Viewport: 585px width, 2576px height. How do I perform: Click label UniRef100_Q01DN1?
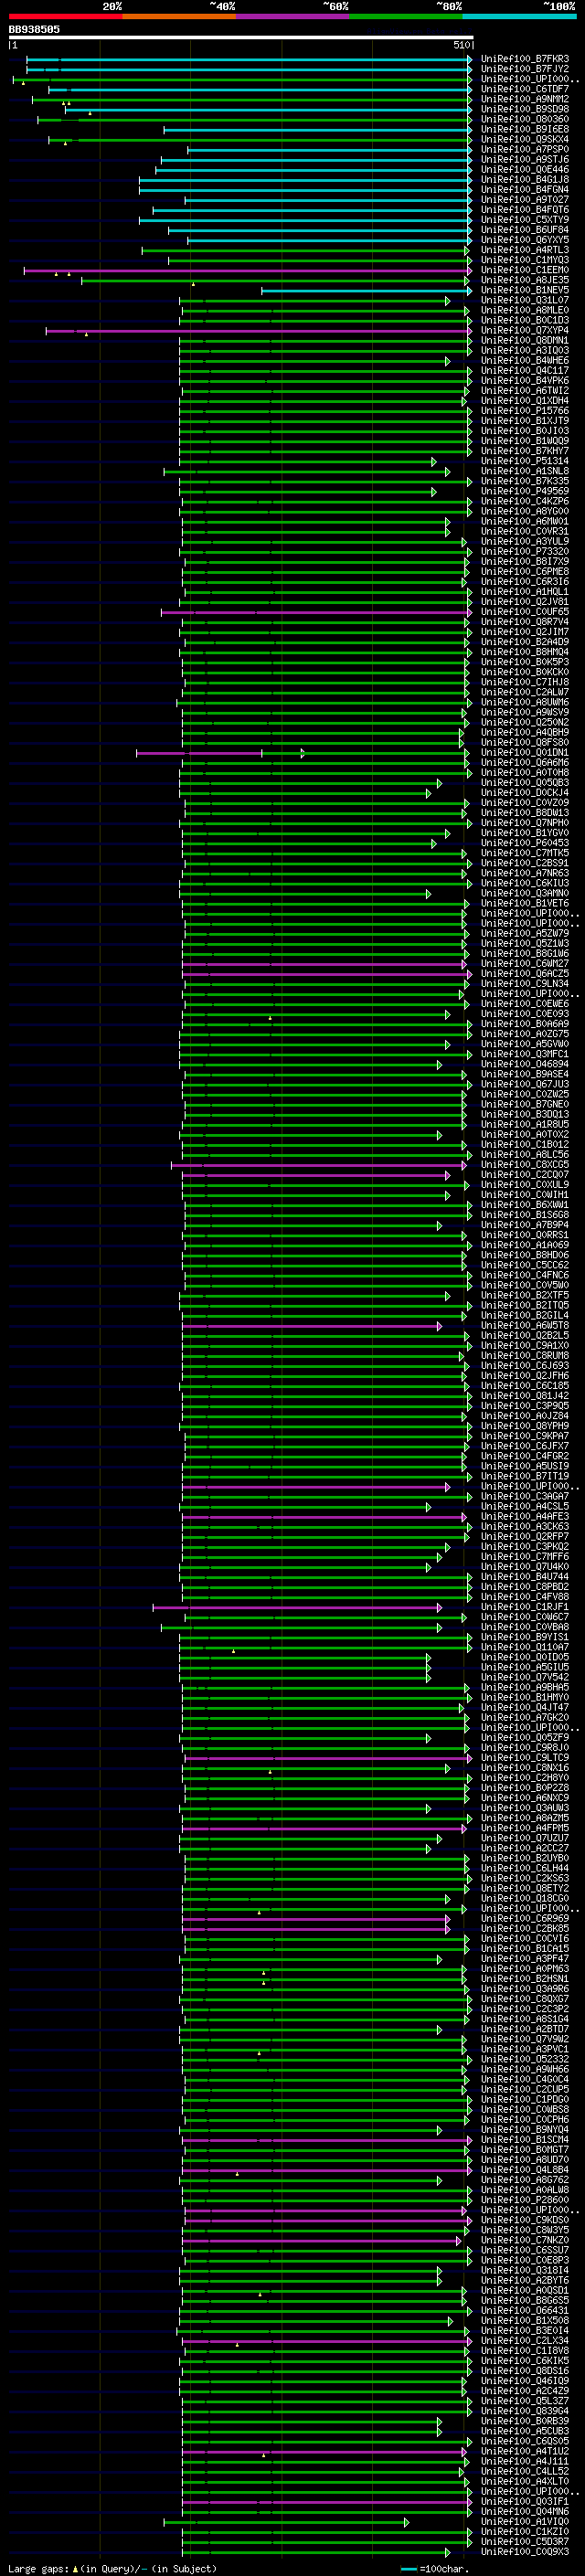pos(525,752)
